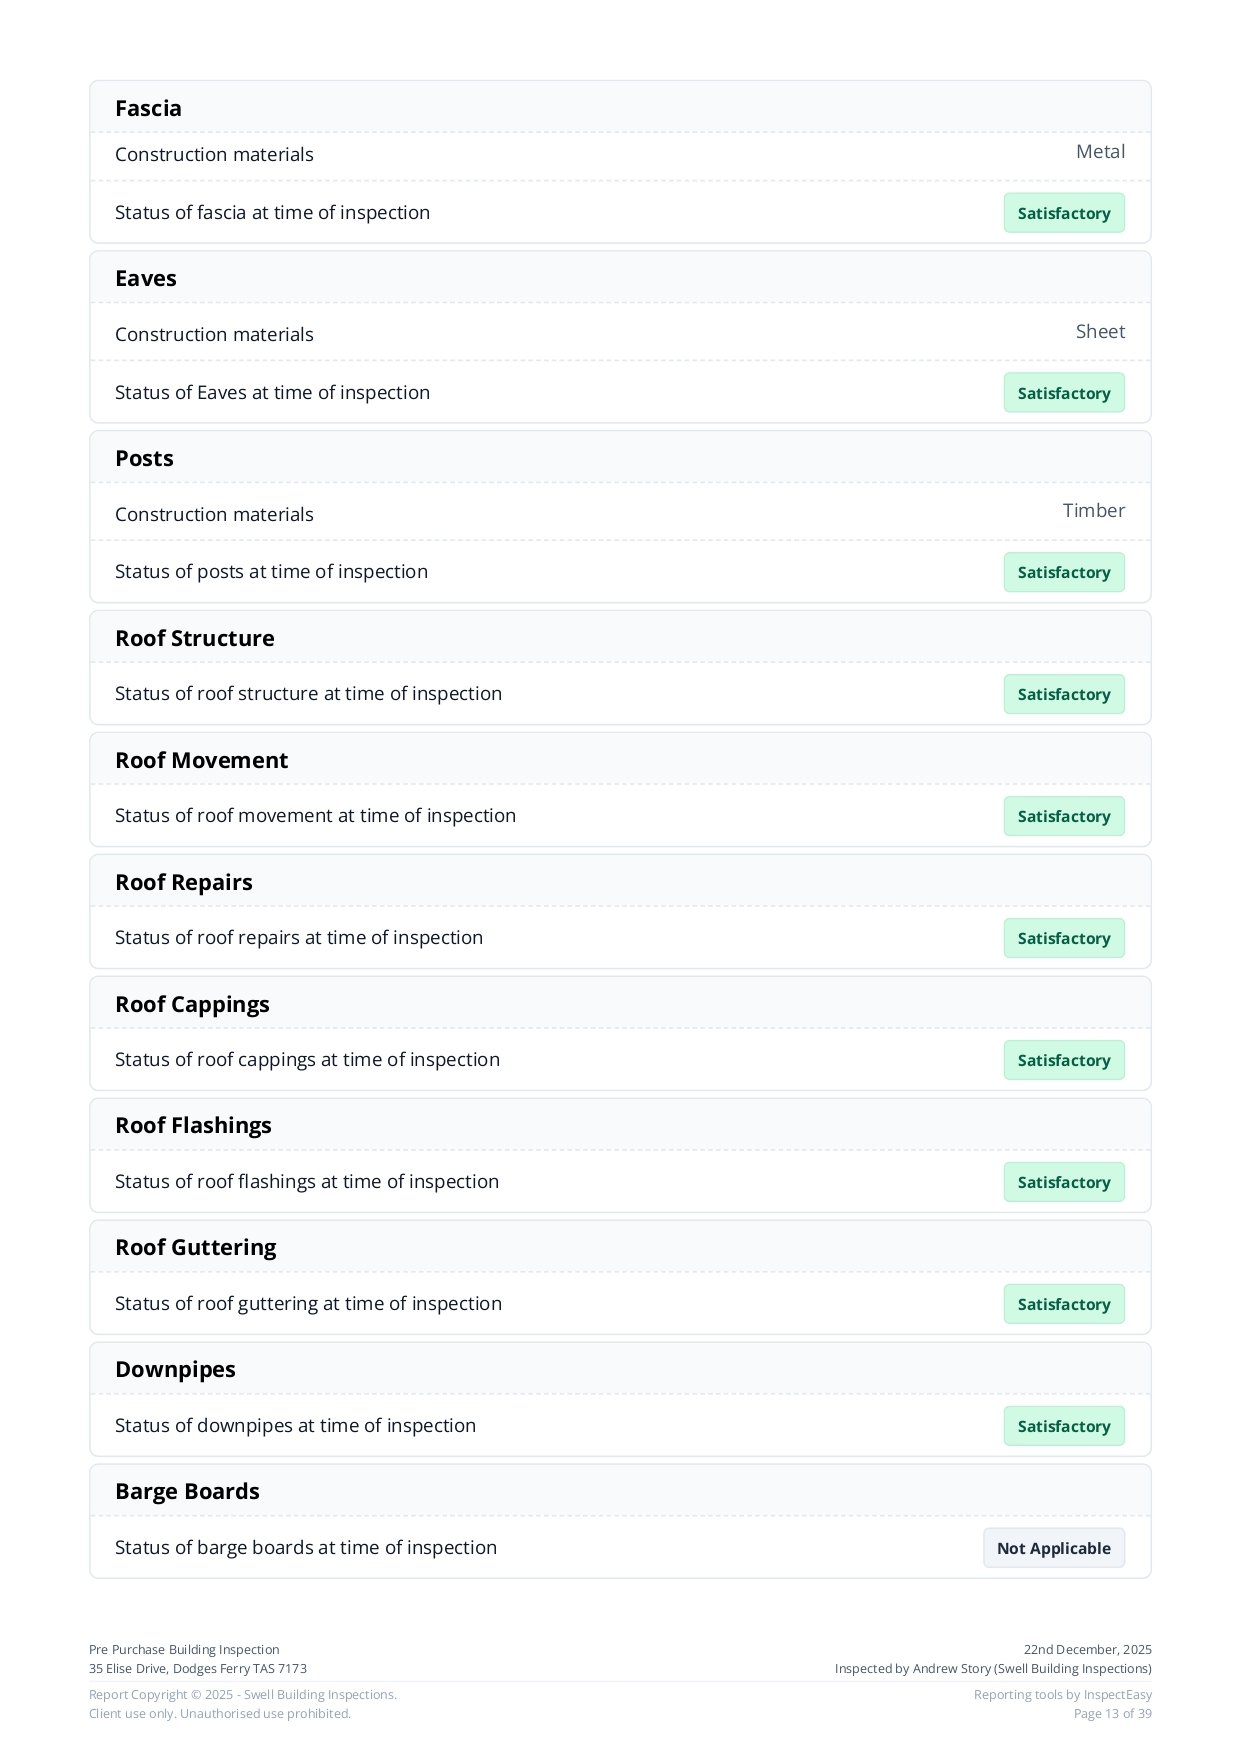
Task: Click Roof Movement Satisfactory badge
Action: pyautogui.click(x=1063, y=816)
